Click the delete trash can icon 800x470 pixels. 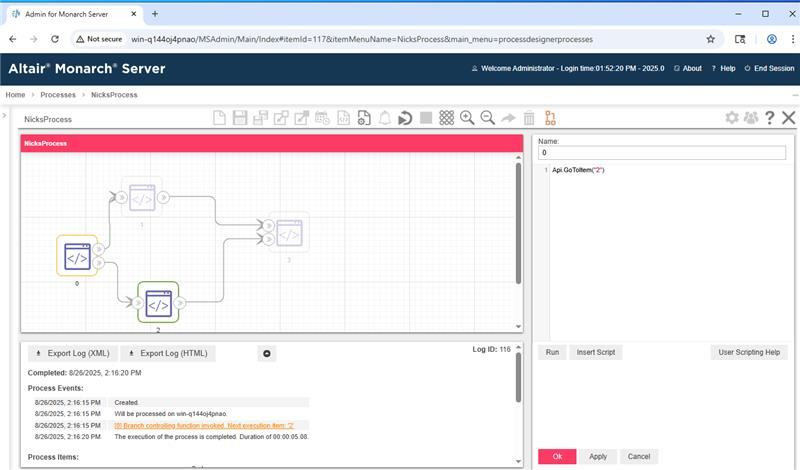(x=529, y=118)
